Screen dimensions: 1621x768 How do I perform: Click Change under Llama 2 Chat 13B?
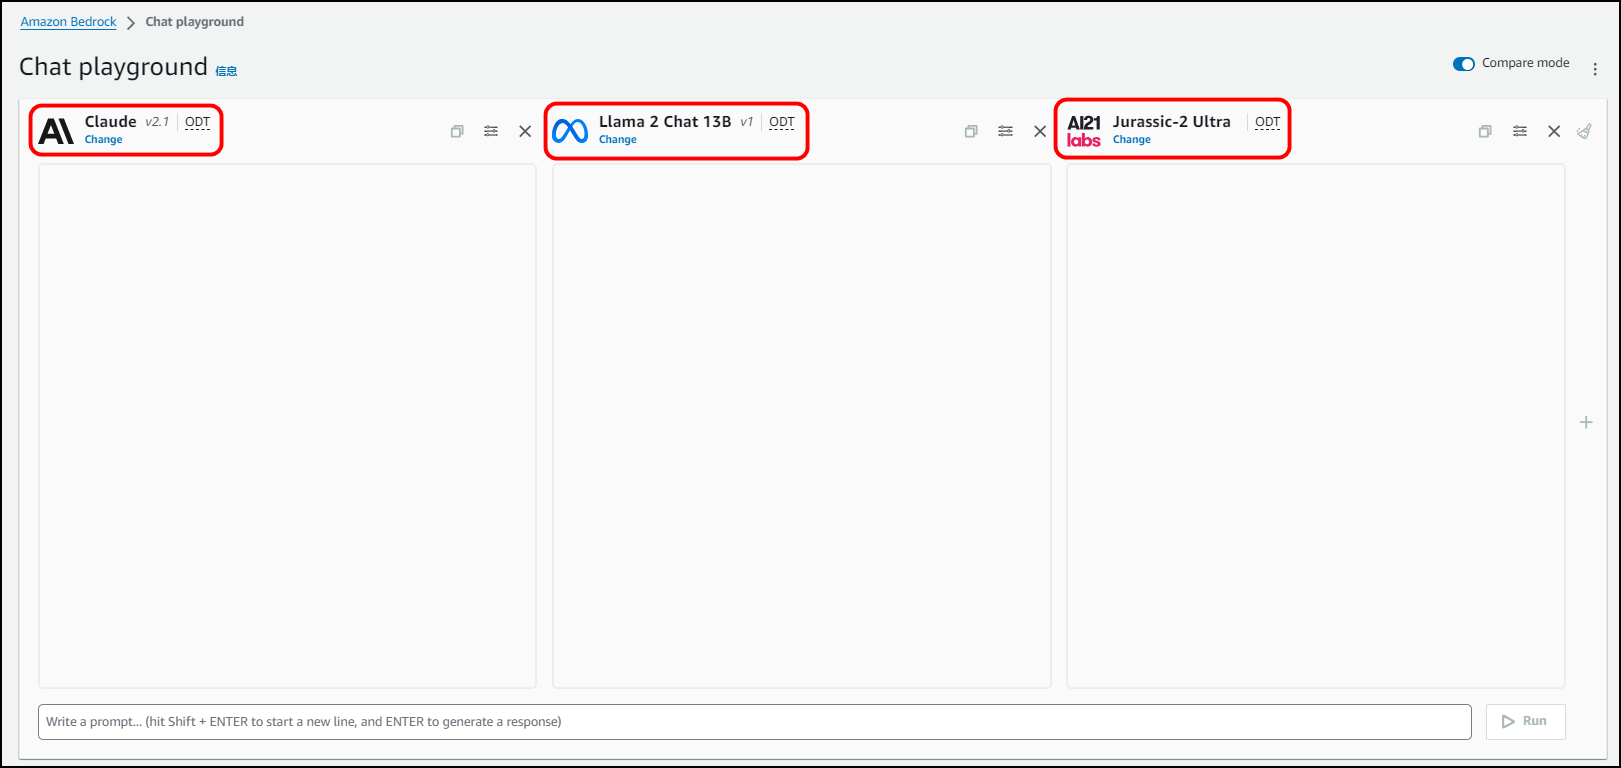click(618, 140)
